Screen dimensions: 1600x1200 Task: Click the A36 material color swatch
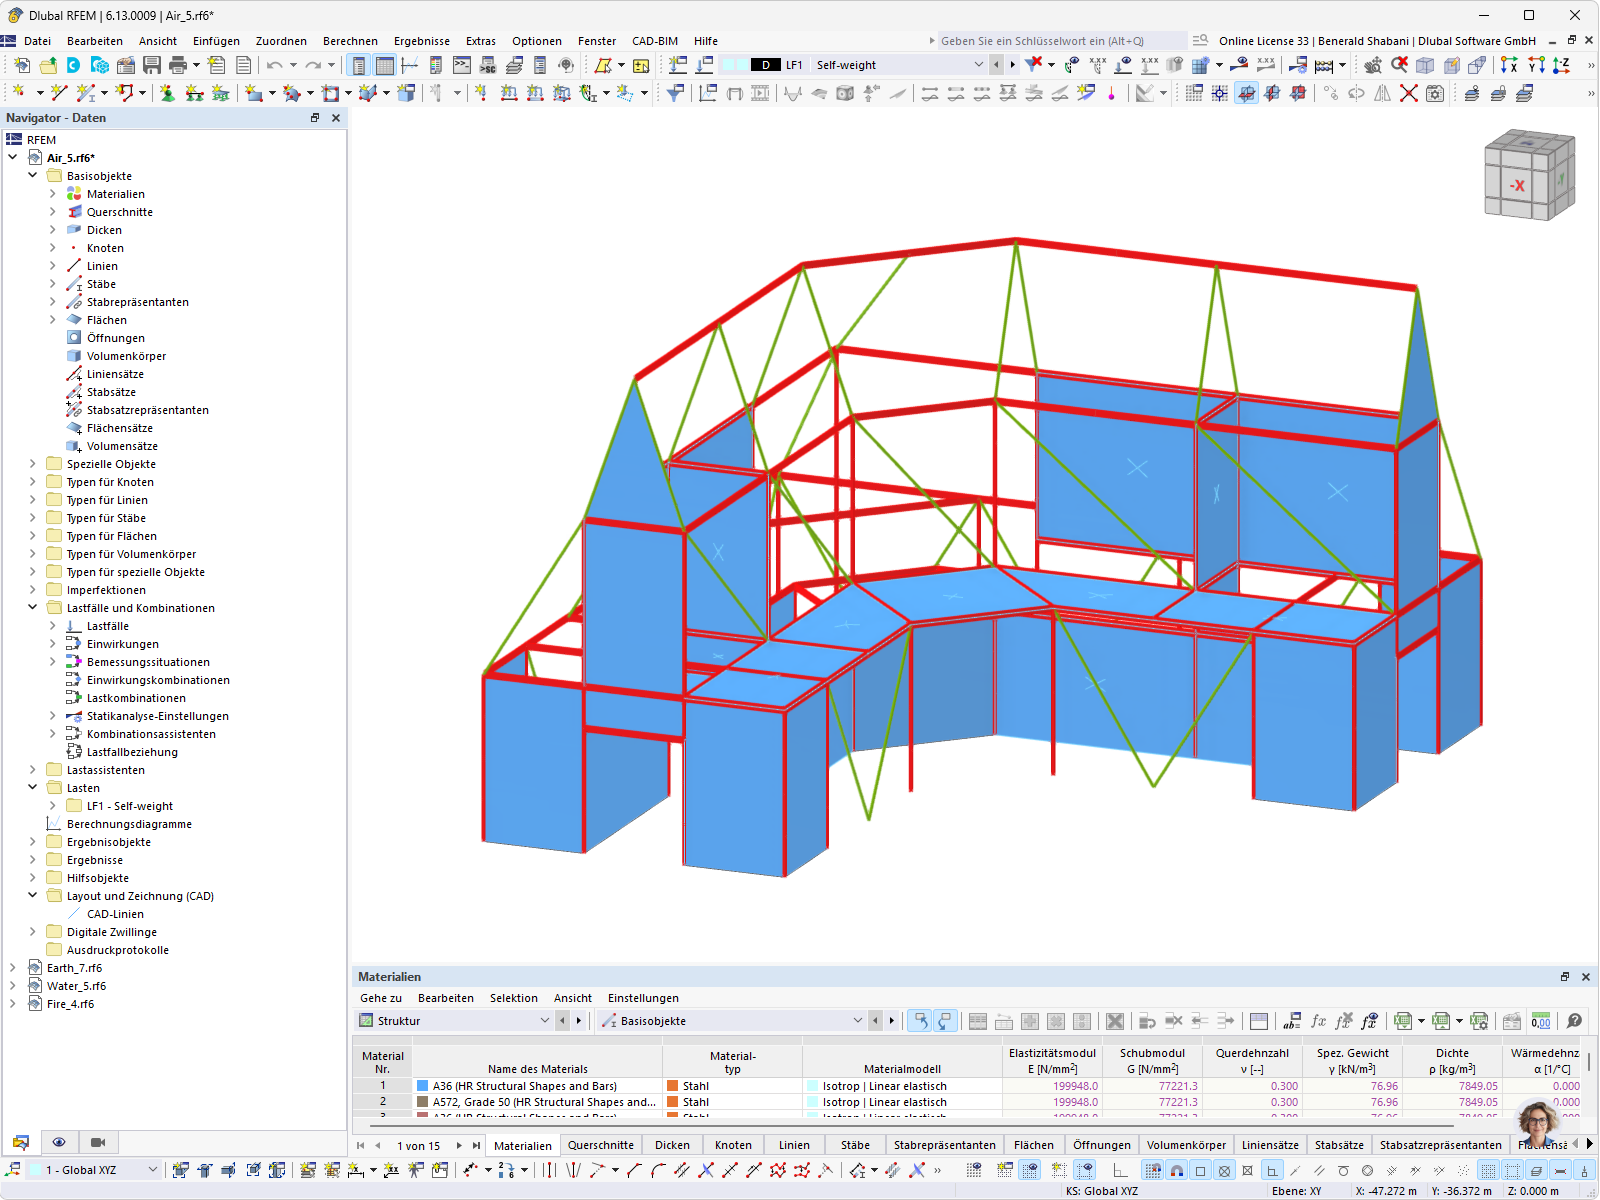pyautogui.click(x=424, y=1085)
